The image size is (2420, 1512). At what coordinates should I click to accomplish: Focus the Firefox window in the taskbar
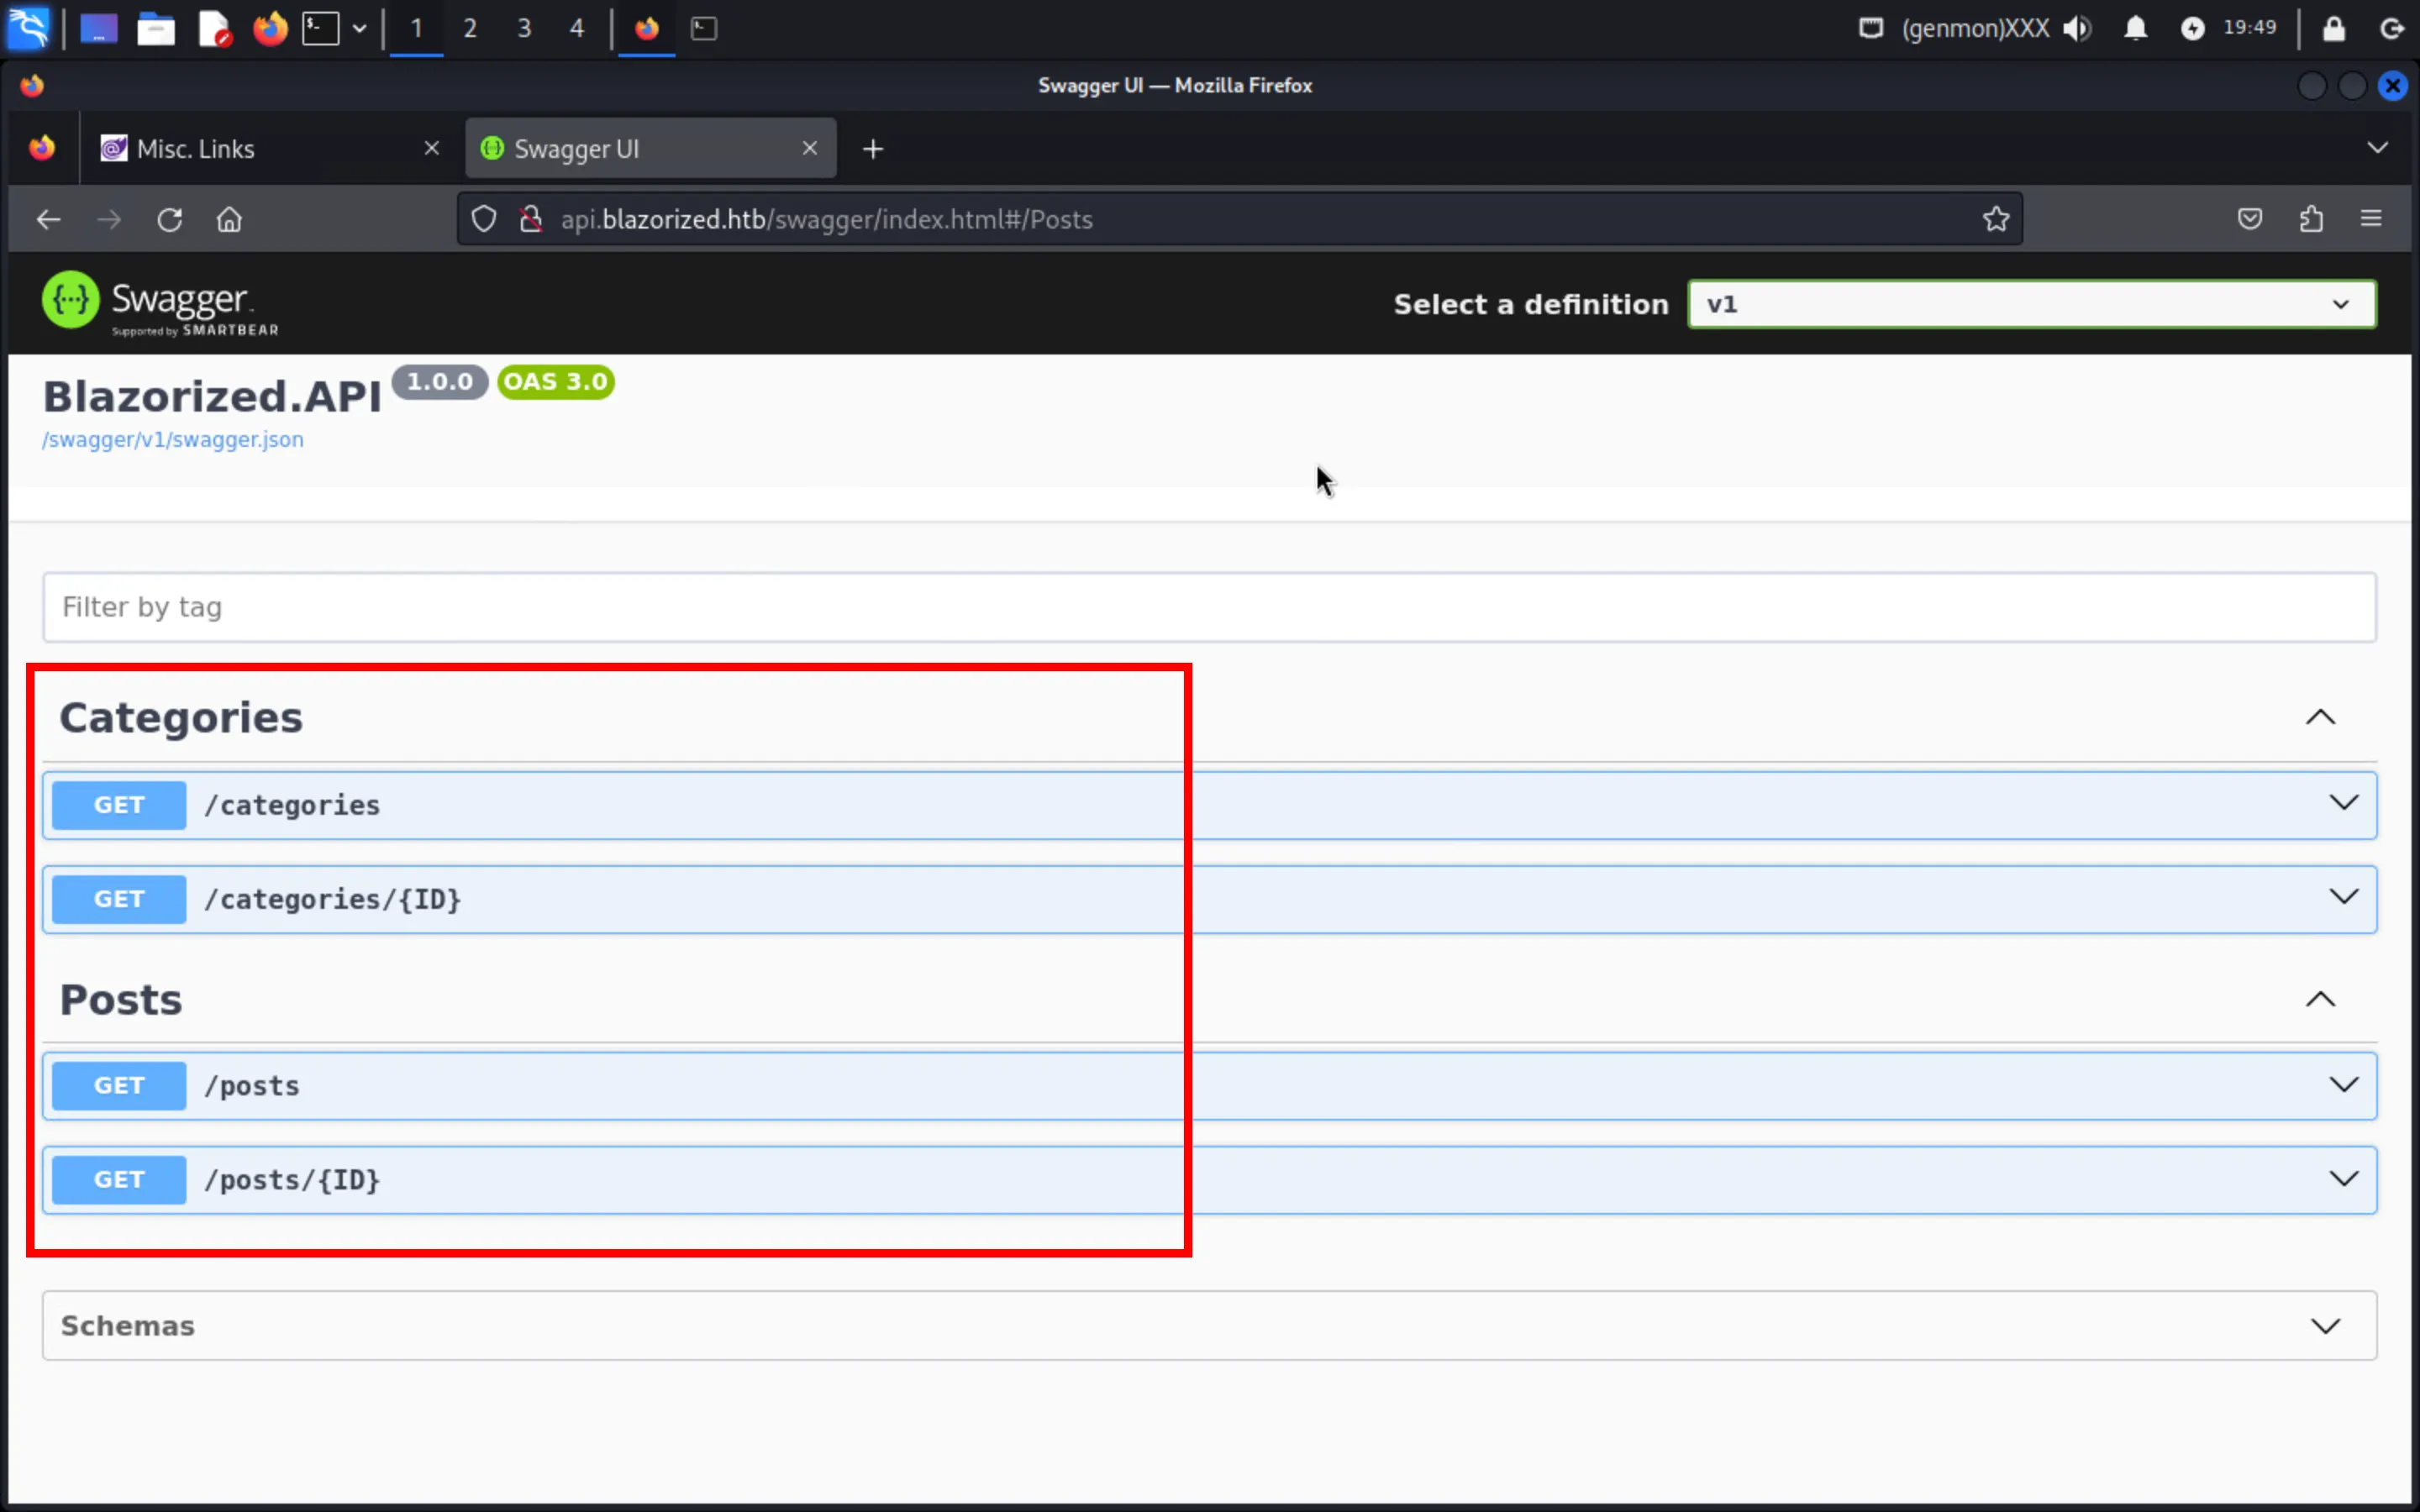pyautogui.click(x=647, y=29)
